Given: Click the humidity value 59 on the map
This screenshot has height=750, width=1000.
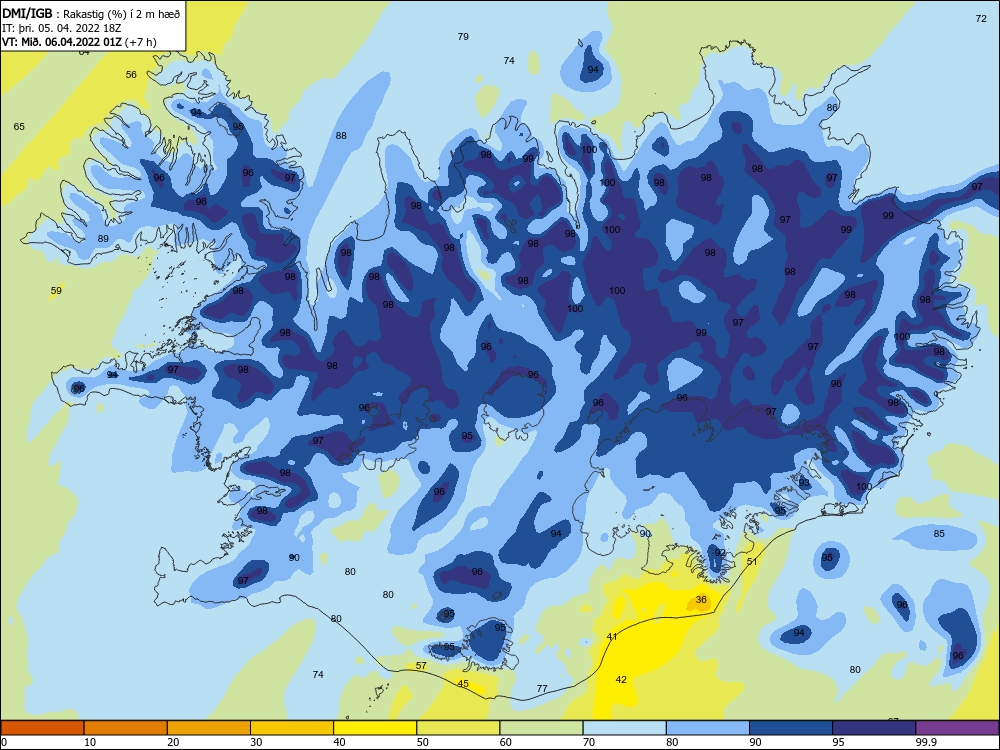Looking at the screenshot, I should pyautogui.click(x=56, y=290).
